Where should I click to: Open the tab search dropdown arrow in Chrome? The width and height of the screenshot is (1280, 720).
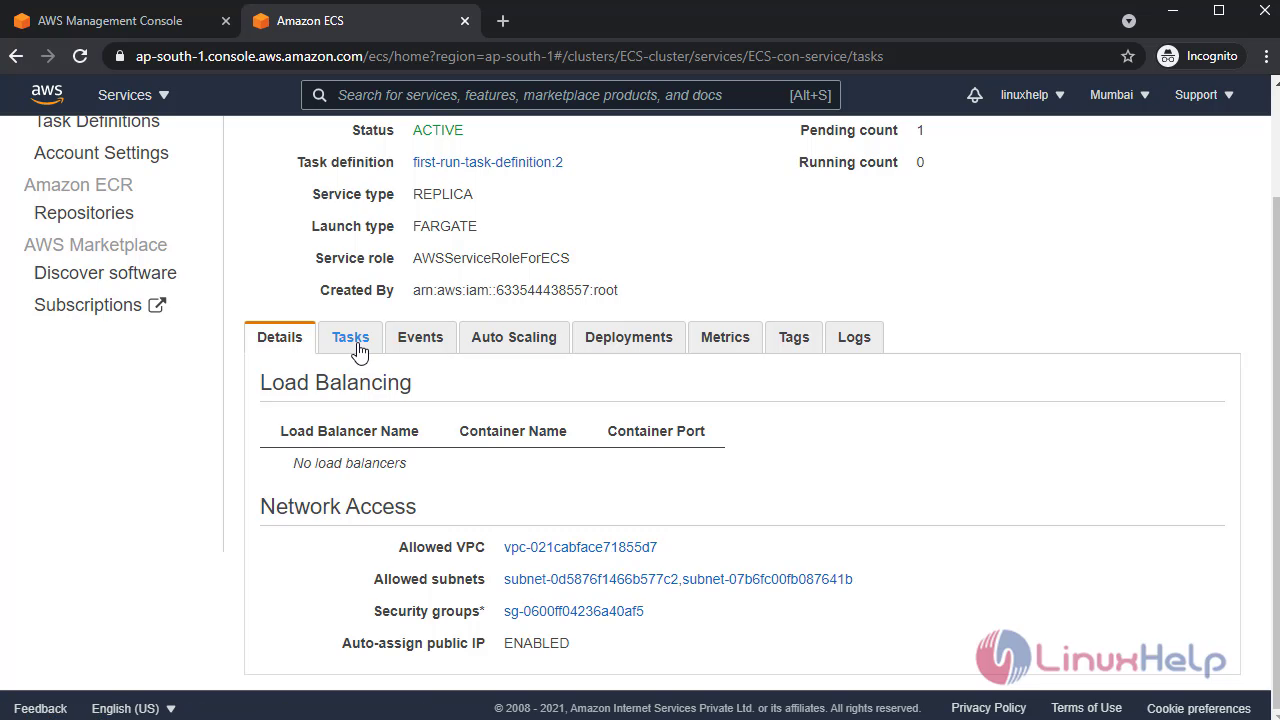[x=1129, y=21]
